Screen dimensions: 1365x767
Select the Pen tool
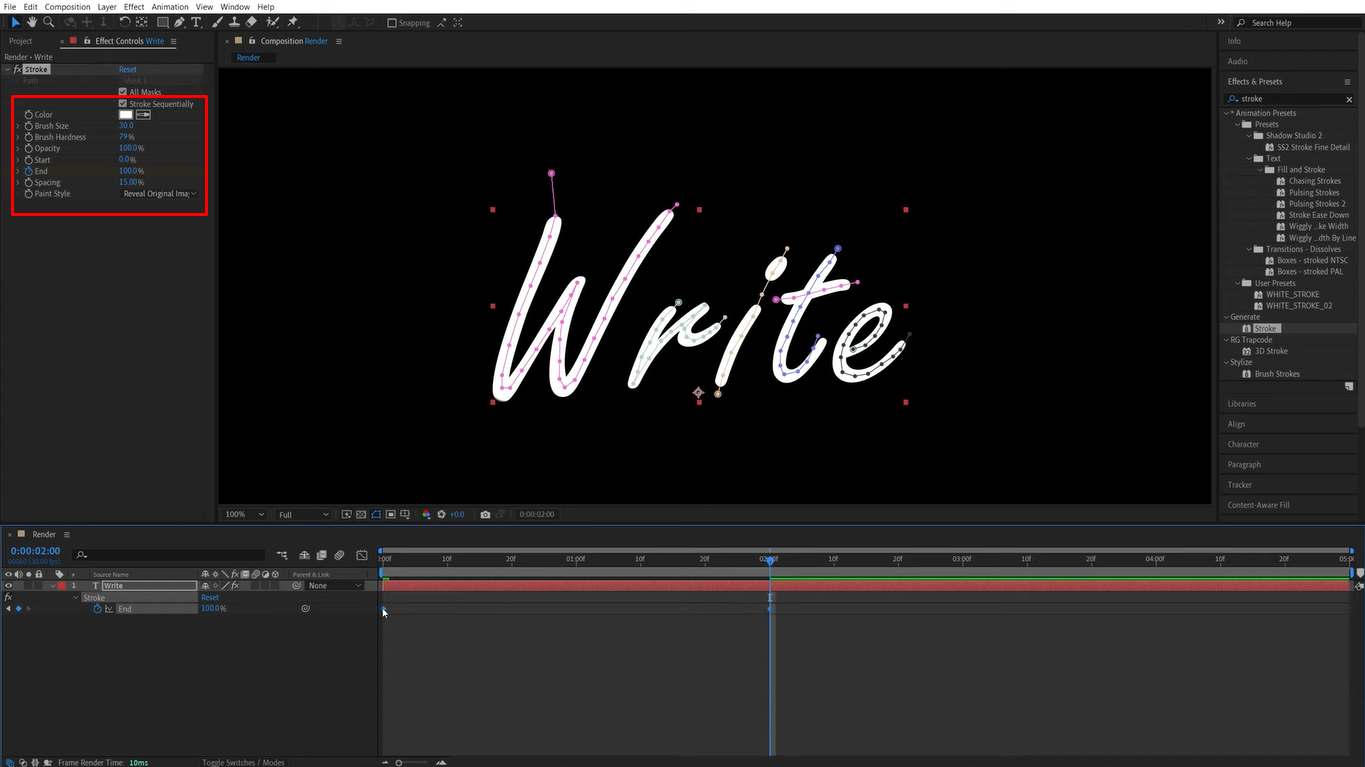(179, 22)
